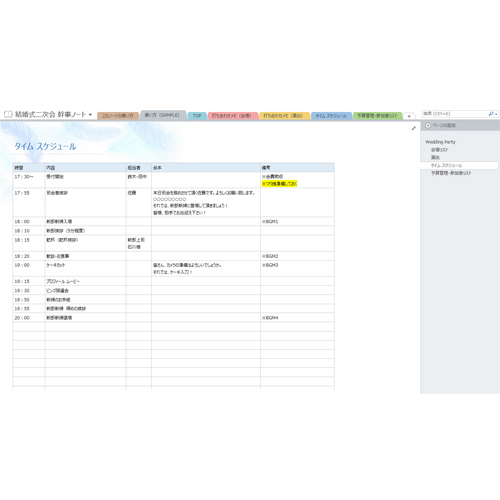This screenshot has width=500, height=500.
Task: Open the green 予算管理 section tab
Action: (x=378, y=116)
